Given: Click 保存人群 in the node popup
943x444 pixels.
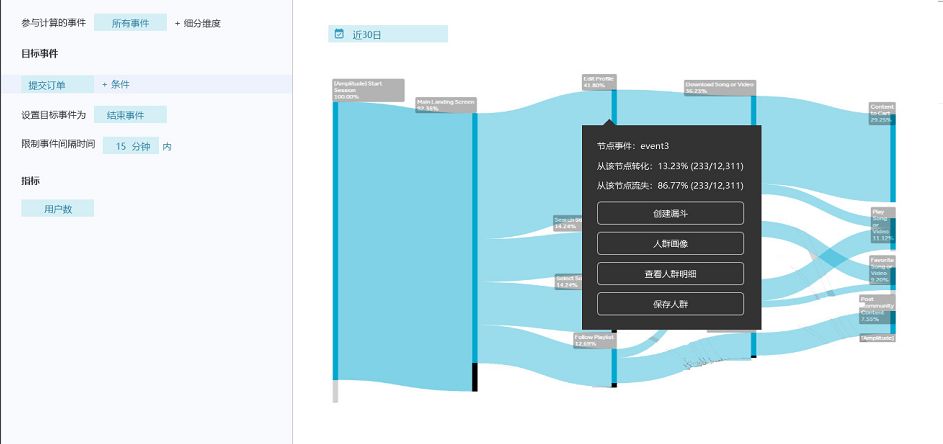Looking at the screenshot, I should pos(670,304).
